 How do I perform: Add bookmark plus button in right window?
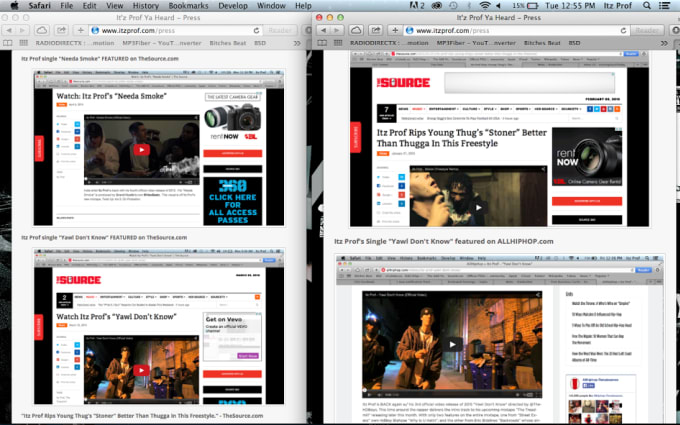[395, 30]
